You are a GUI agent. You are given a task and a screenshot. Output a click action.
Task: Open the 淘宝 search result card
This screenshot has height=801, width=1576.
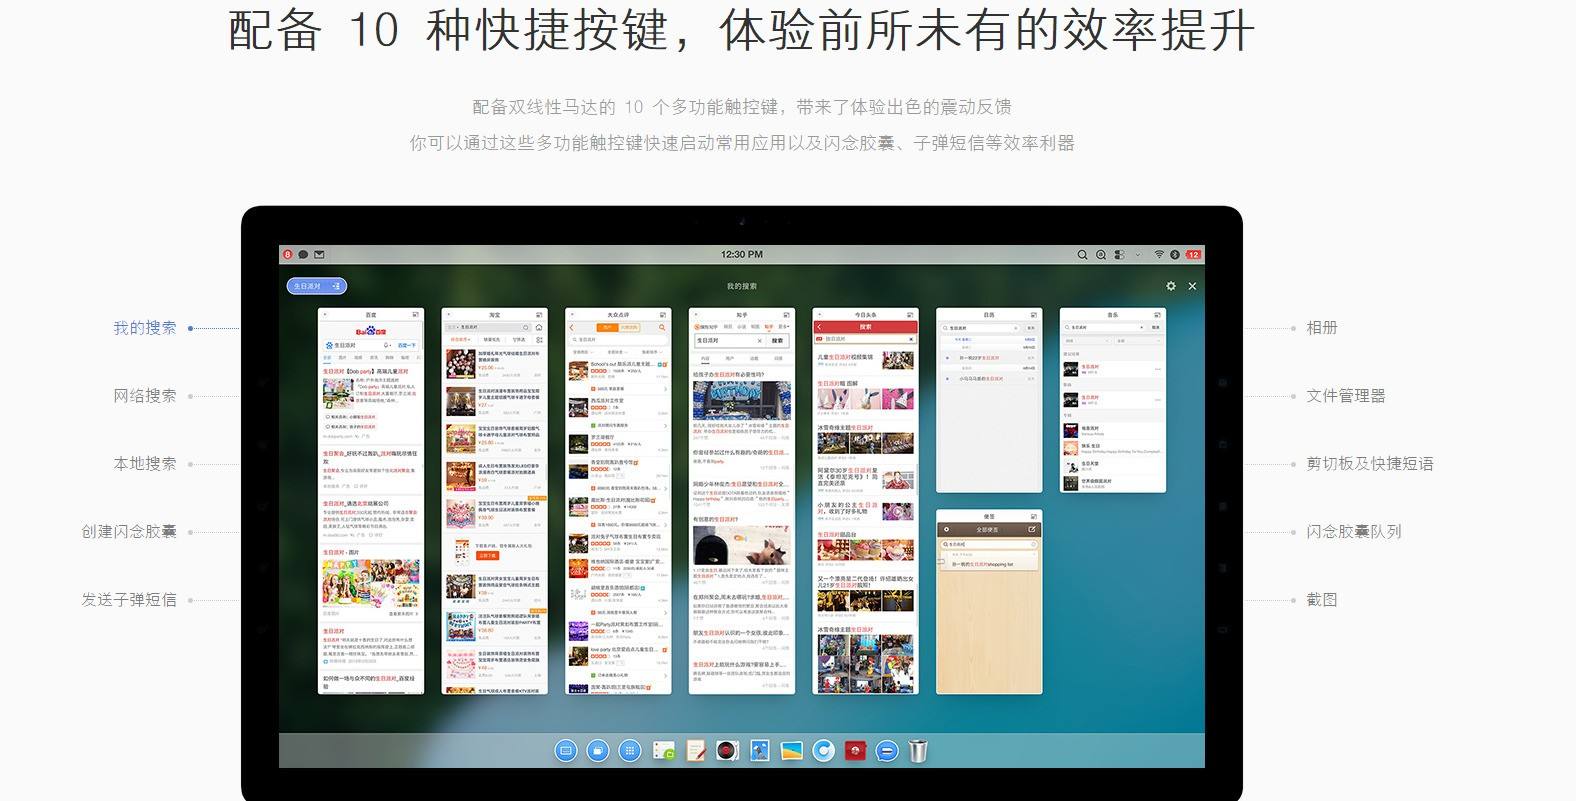[495, 501]
